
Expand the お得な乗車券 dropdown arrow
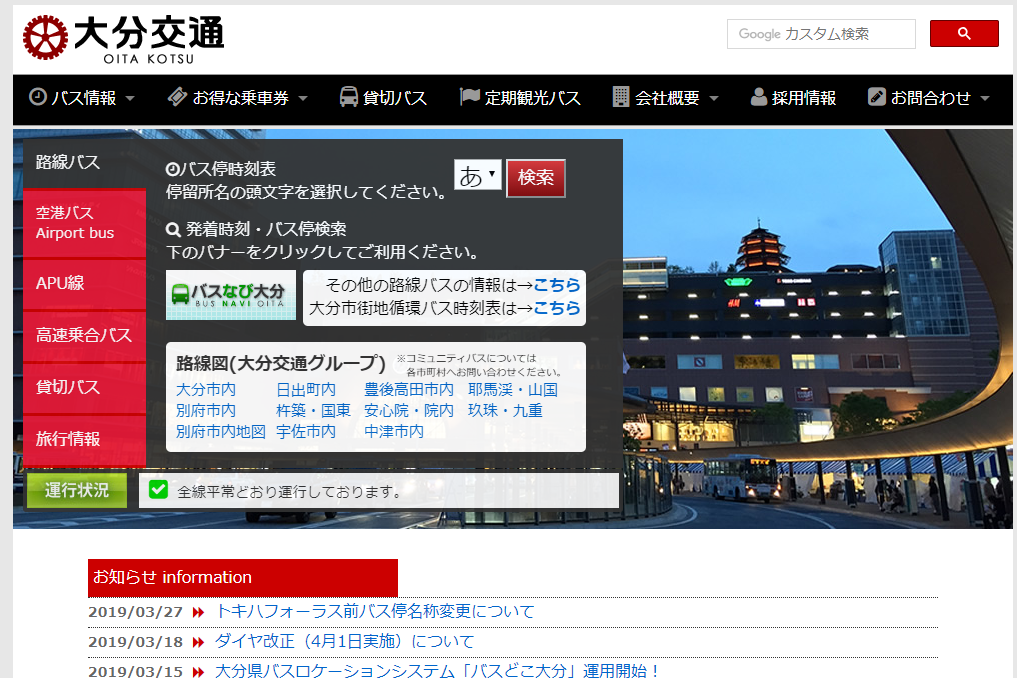pyautogui.click(x=303, y=99)
